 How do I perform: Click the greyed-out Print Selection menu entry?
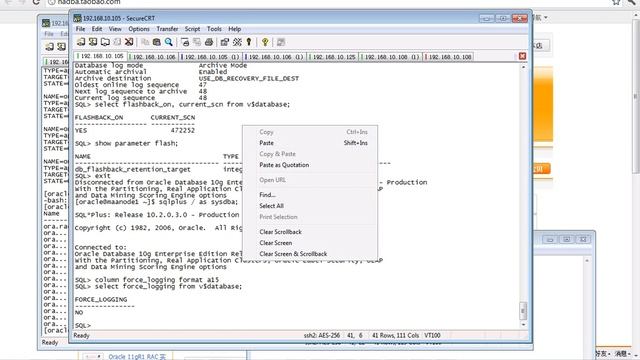[310, 217]
